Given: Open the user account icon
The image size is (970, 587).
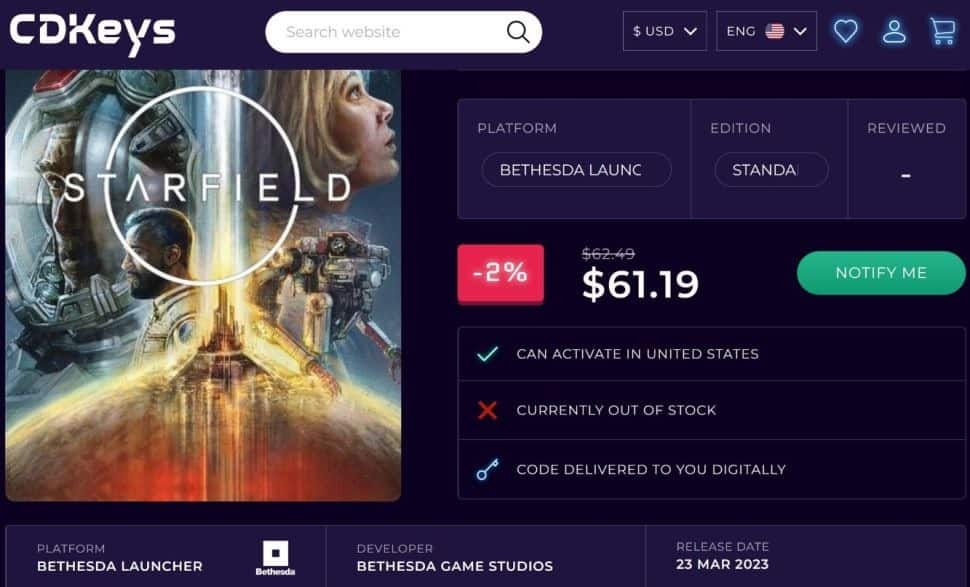Looking at the screenshot, I should [894, 31].
